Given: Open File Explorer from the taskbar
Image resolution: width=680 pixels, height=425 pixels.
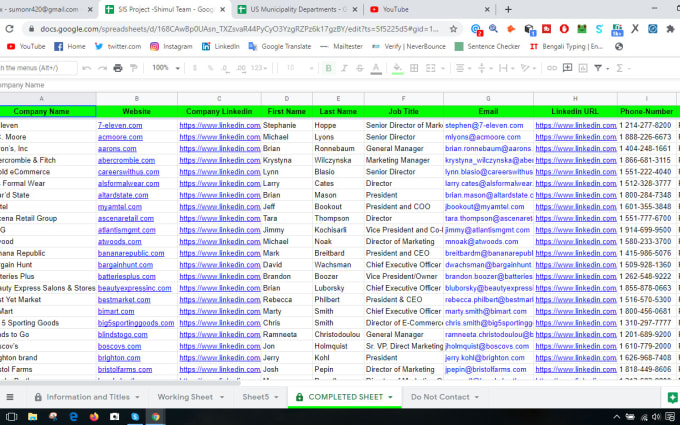Looking at the screenshot, I should [32, 417].
